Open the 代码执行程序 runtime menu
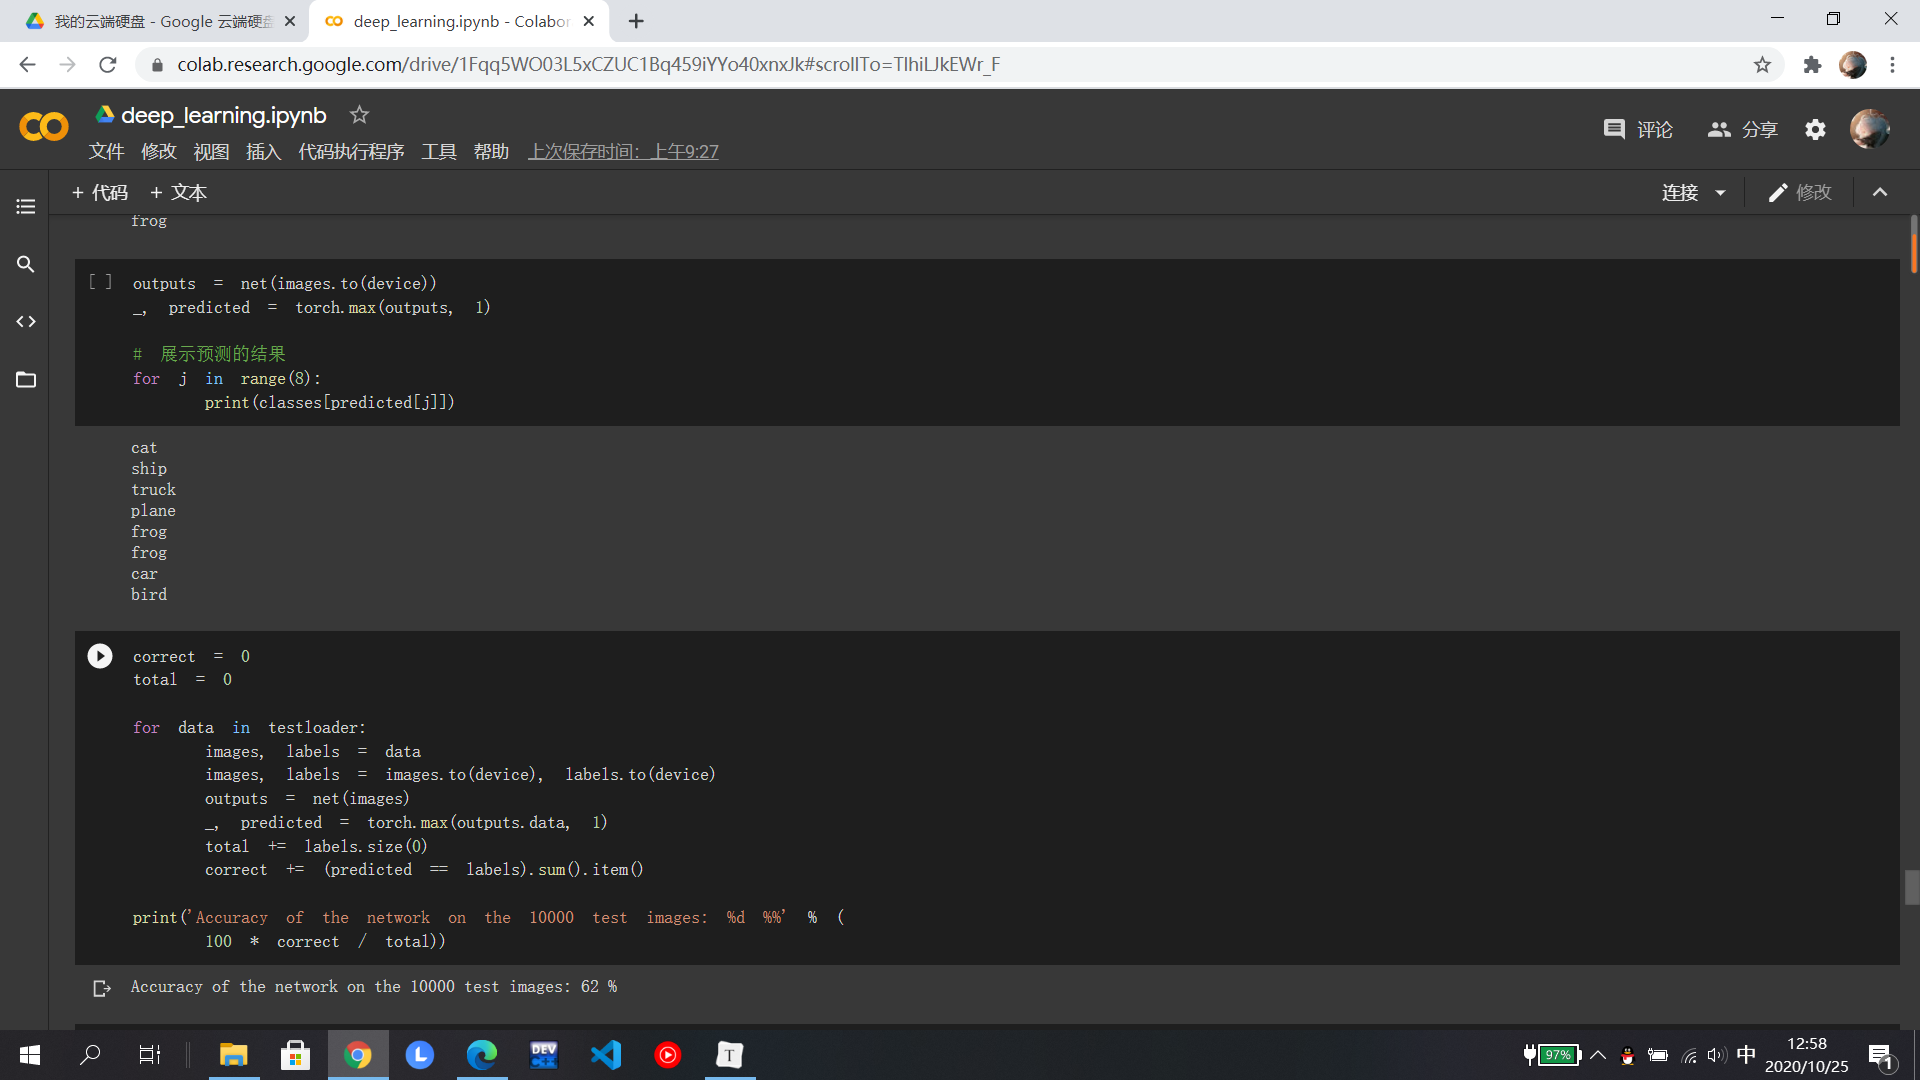This screenshot has height=1080, width=1920. 351,152
